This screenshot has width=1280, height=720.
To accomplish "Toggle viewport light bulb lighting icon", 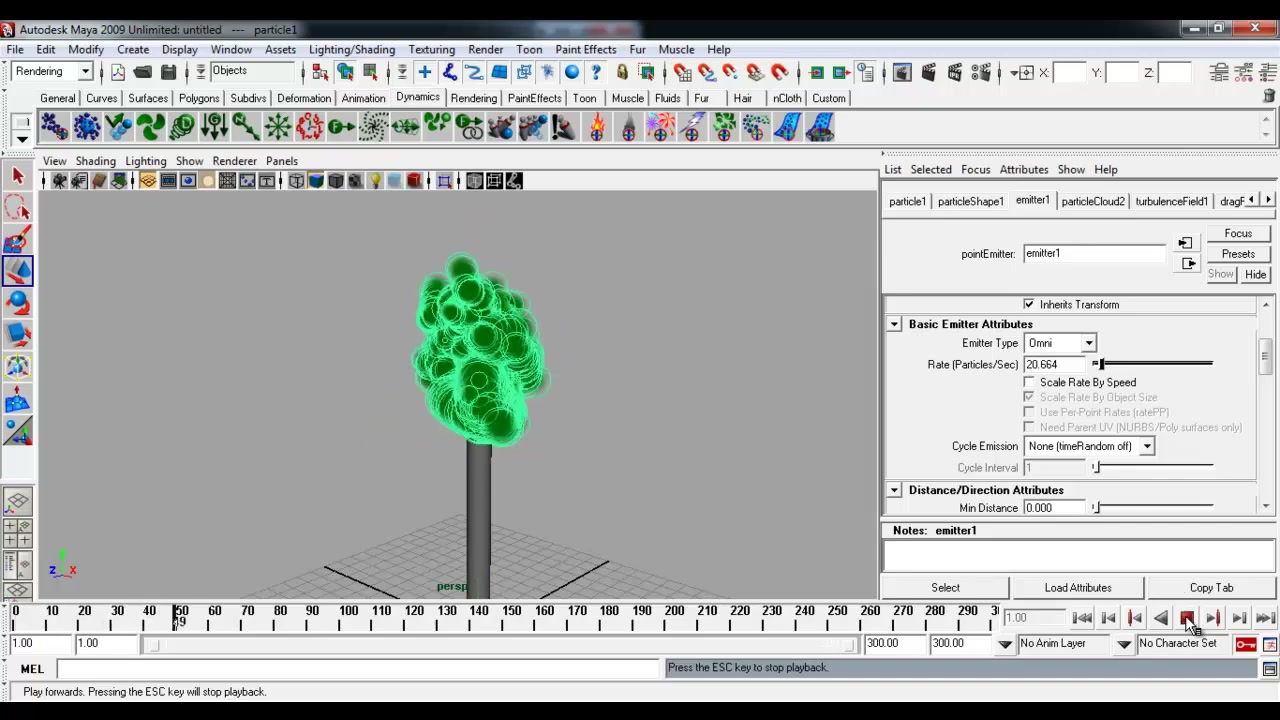I will coord(374,181).
